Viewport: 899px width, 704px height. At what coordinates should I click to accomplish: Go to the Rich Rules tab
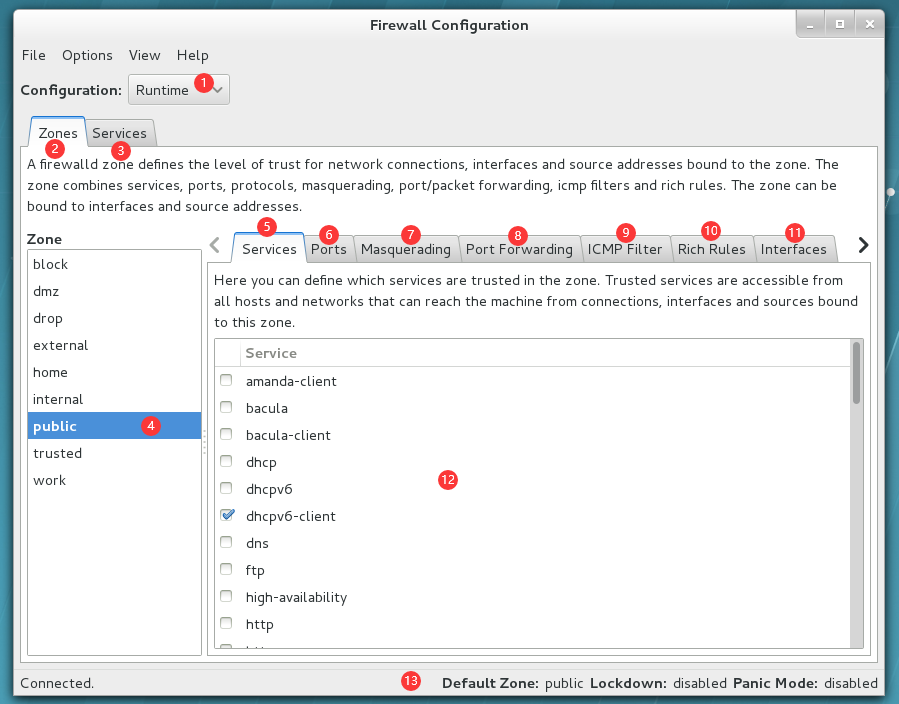click(x=712, y=249)
